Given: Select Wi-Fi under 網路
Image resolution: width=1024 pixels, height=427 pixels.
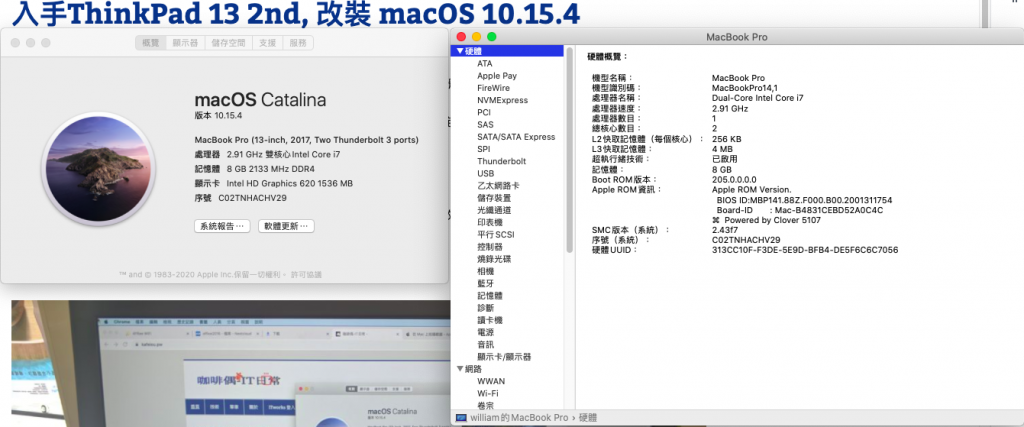Looking at the screenshot, I should 487,393.
